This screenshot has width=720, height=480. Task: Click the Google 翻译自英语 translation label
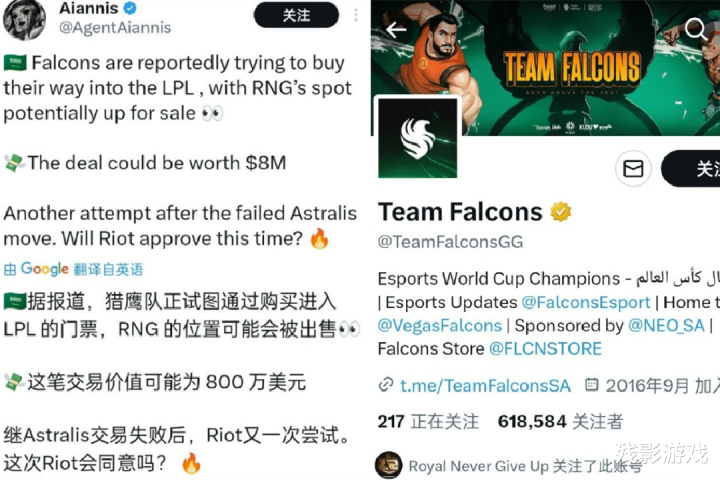pyautogui.click(x=73, y=269)
